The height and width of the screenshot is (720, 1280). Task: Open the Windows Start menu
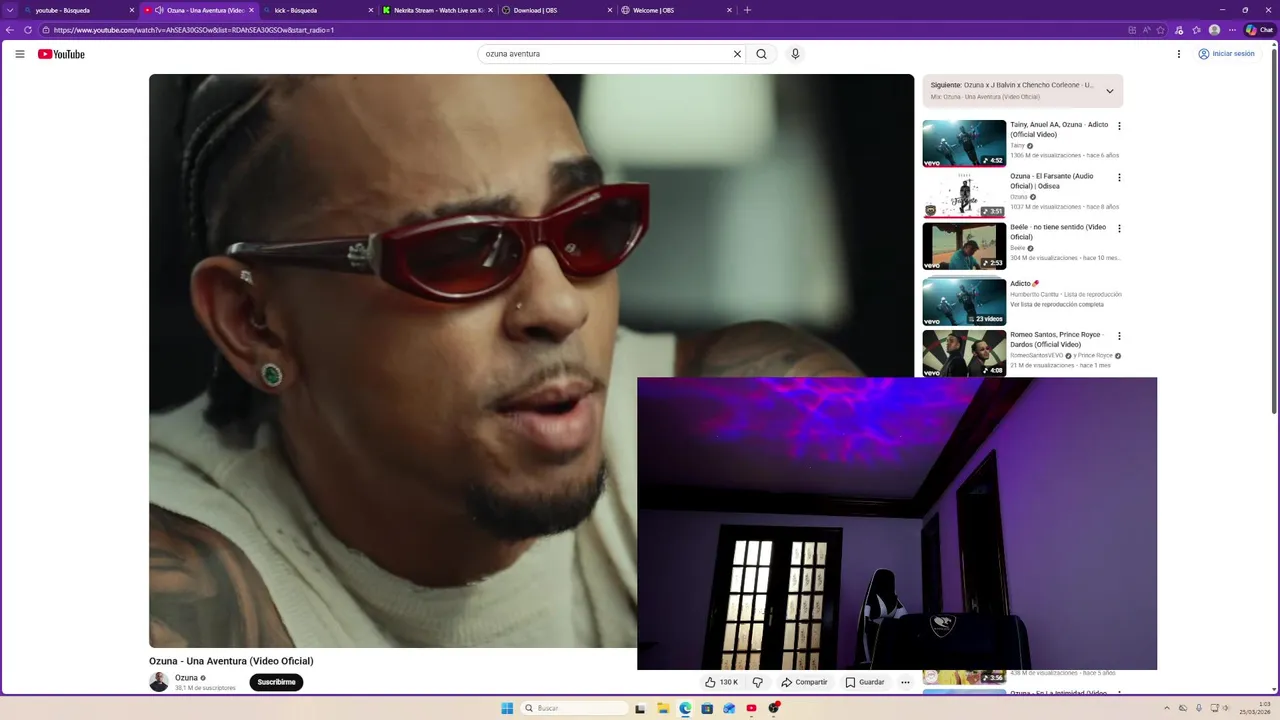click(x=507, y=708)
